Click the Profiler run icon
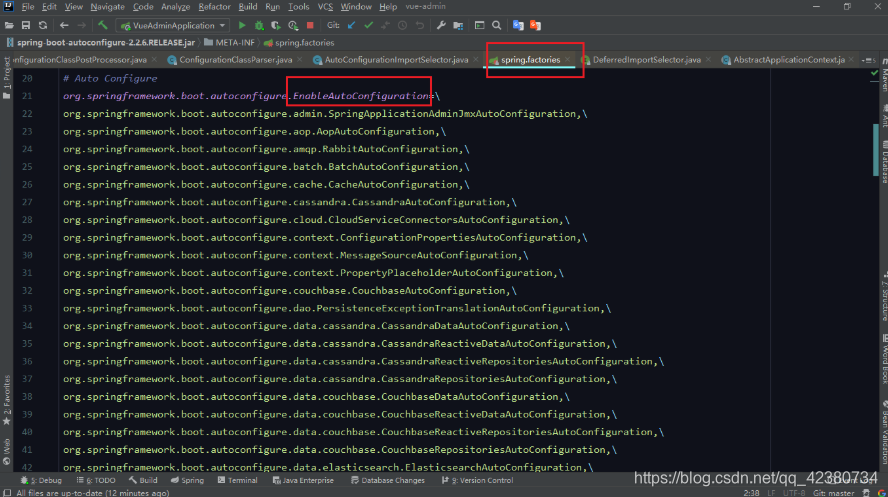The width and height of the screenshot is (888, 497). click(293, 25)
